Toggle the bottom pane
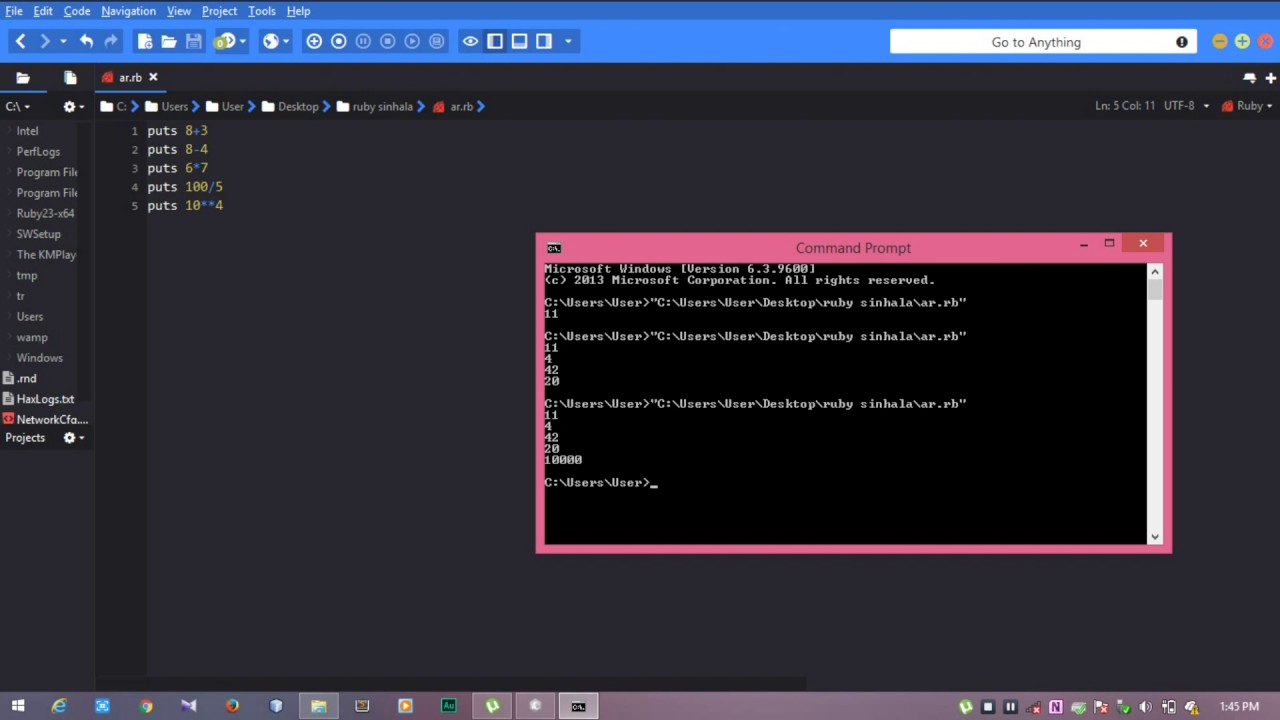The width and height of the screenshot is (1280, 720). 519,41
